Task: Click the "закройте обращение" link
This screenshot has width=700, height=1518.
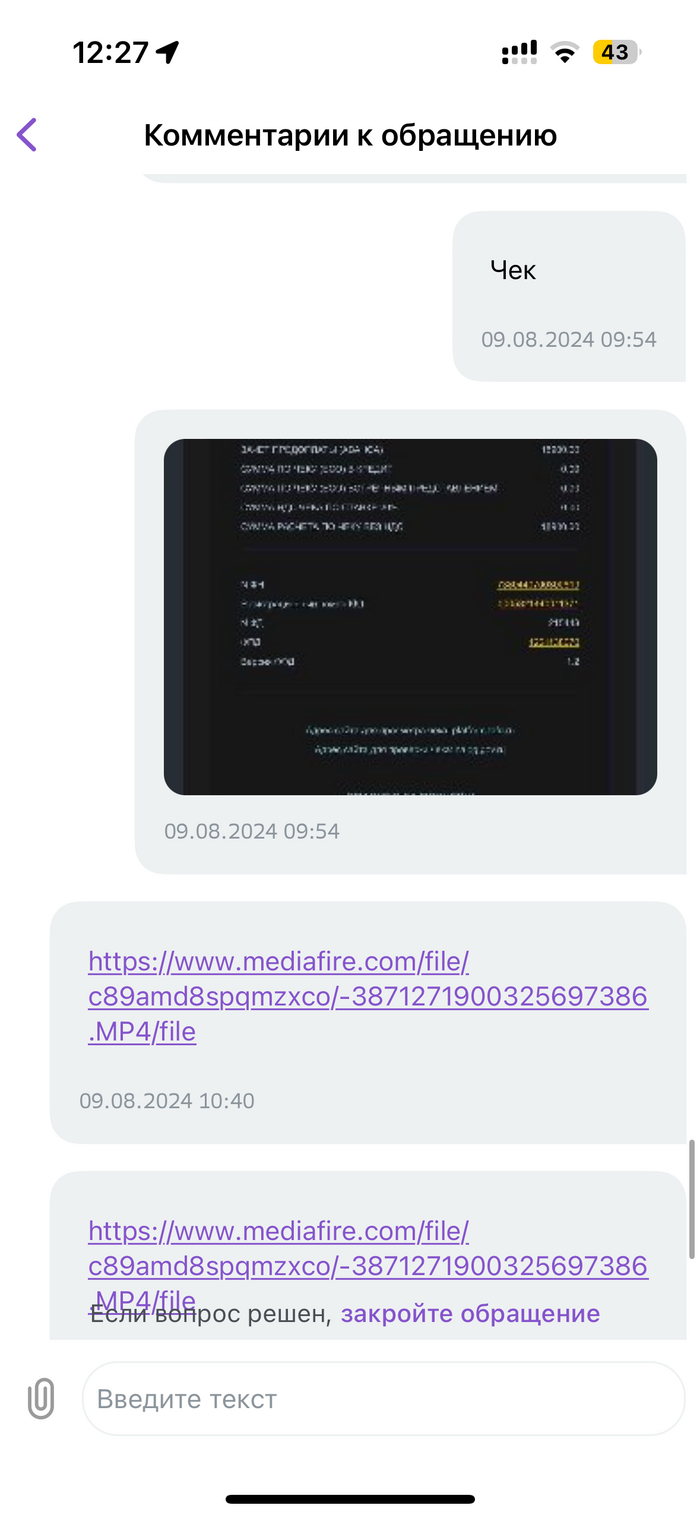Action: pyautogui.click(x=470, y=1313)
